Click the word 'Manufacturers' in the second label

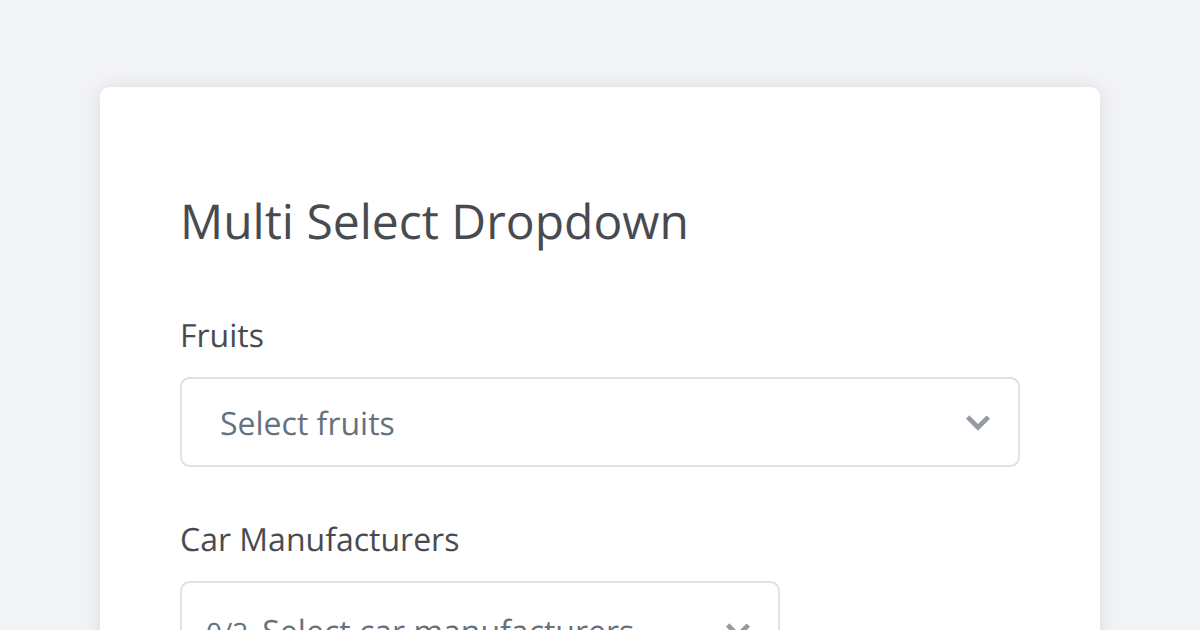tap(349, 540)
